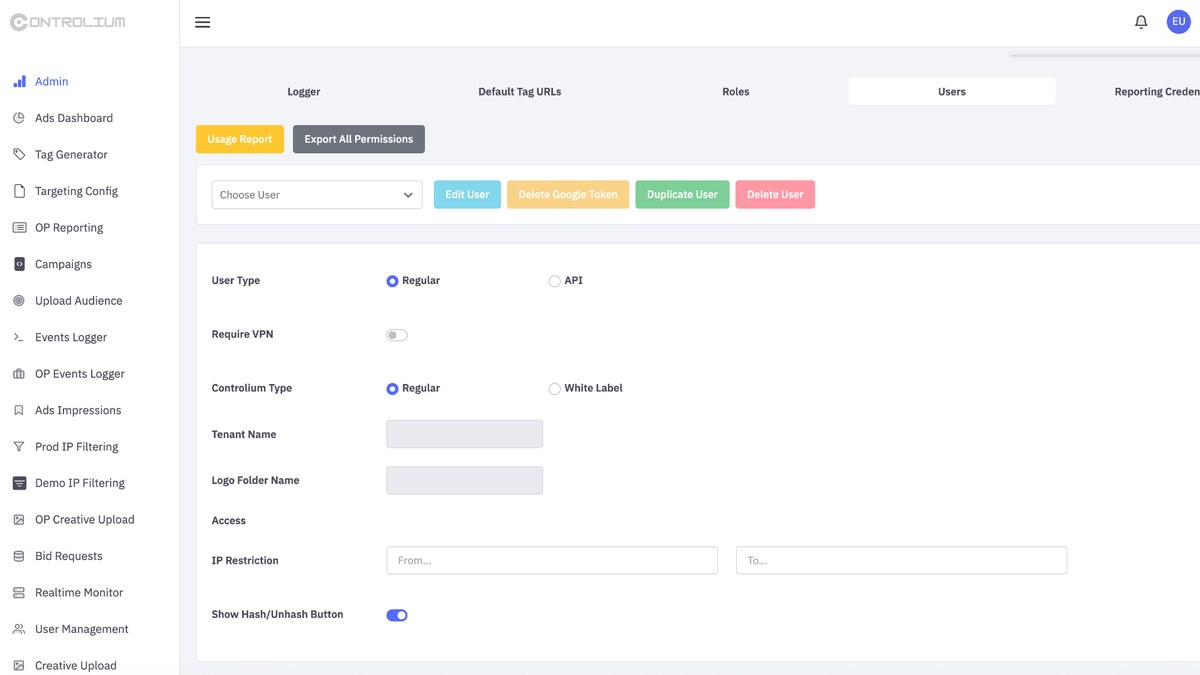
Task: Switch to the Roles tab
Action: (736, 91)
